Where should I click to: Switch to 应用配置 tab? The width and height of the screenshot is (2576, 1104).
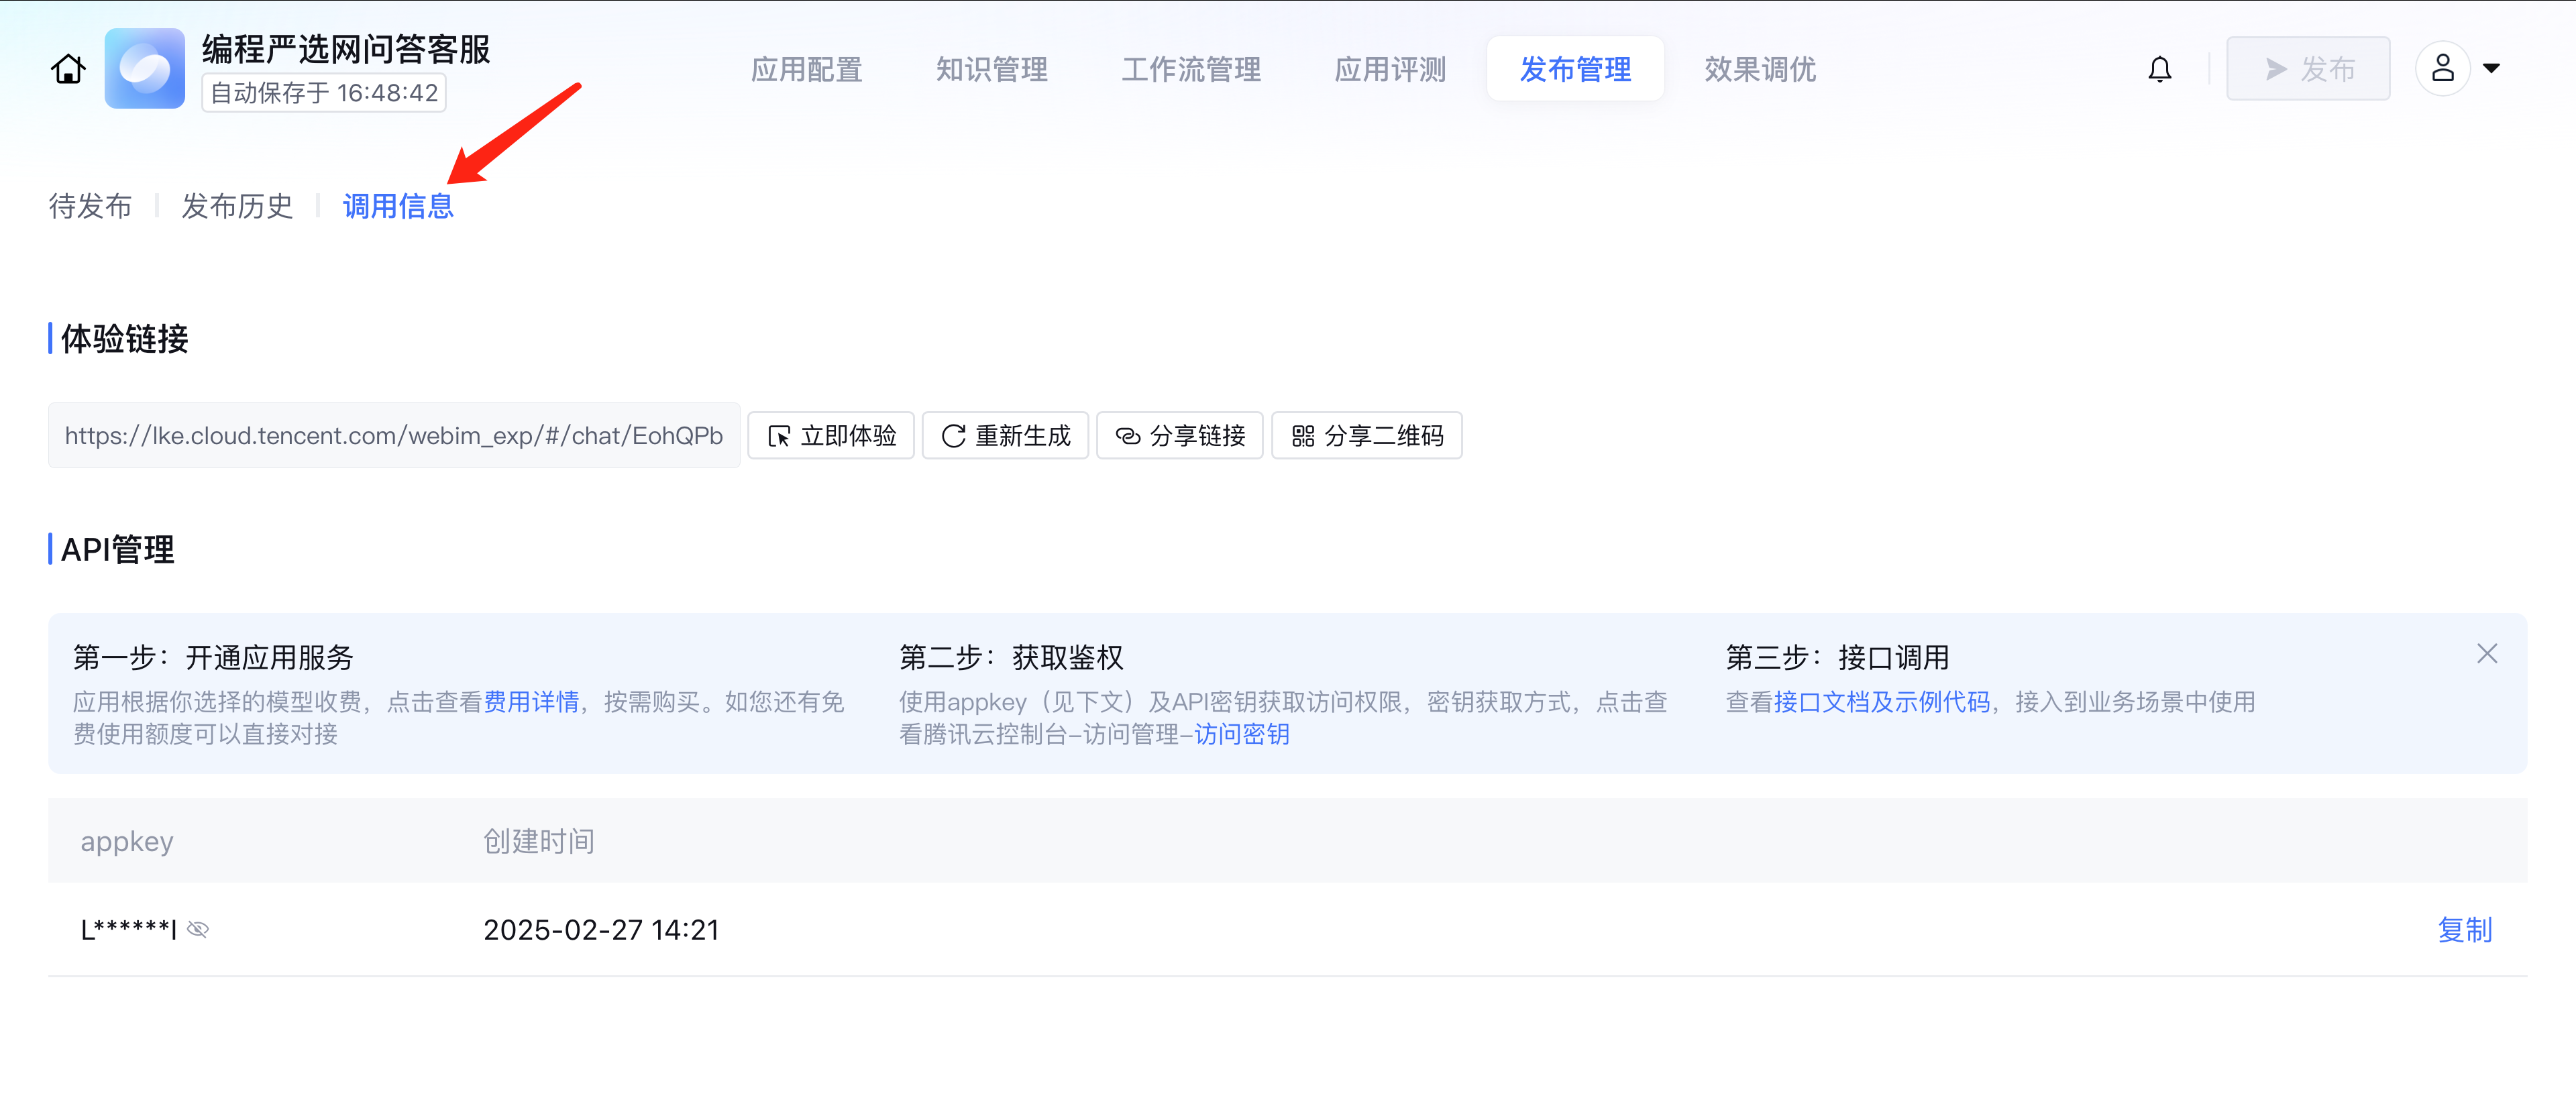[x=806, y=69]
